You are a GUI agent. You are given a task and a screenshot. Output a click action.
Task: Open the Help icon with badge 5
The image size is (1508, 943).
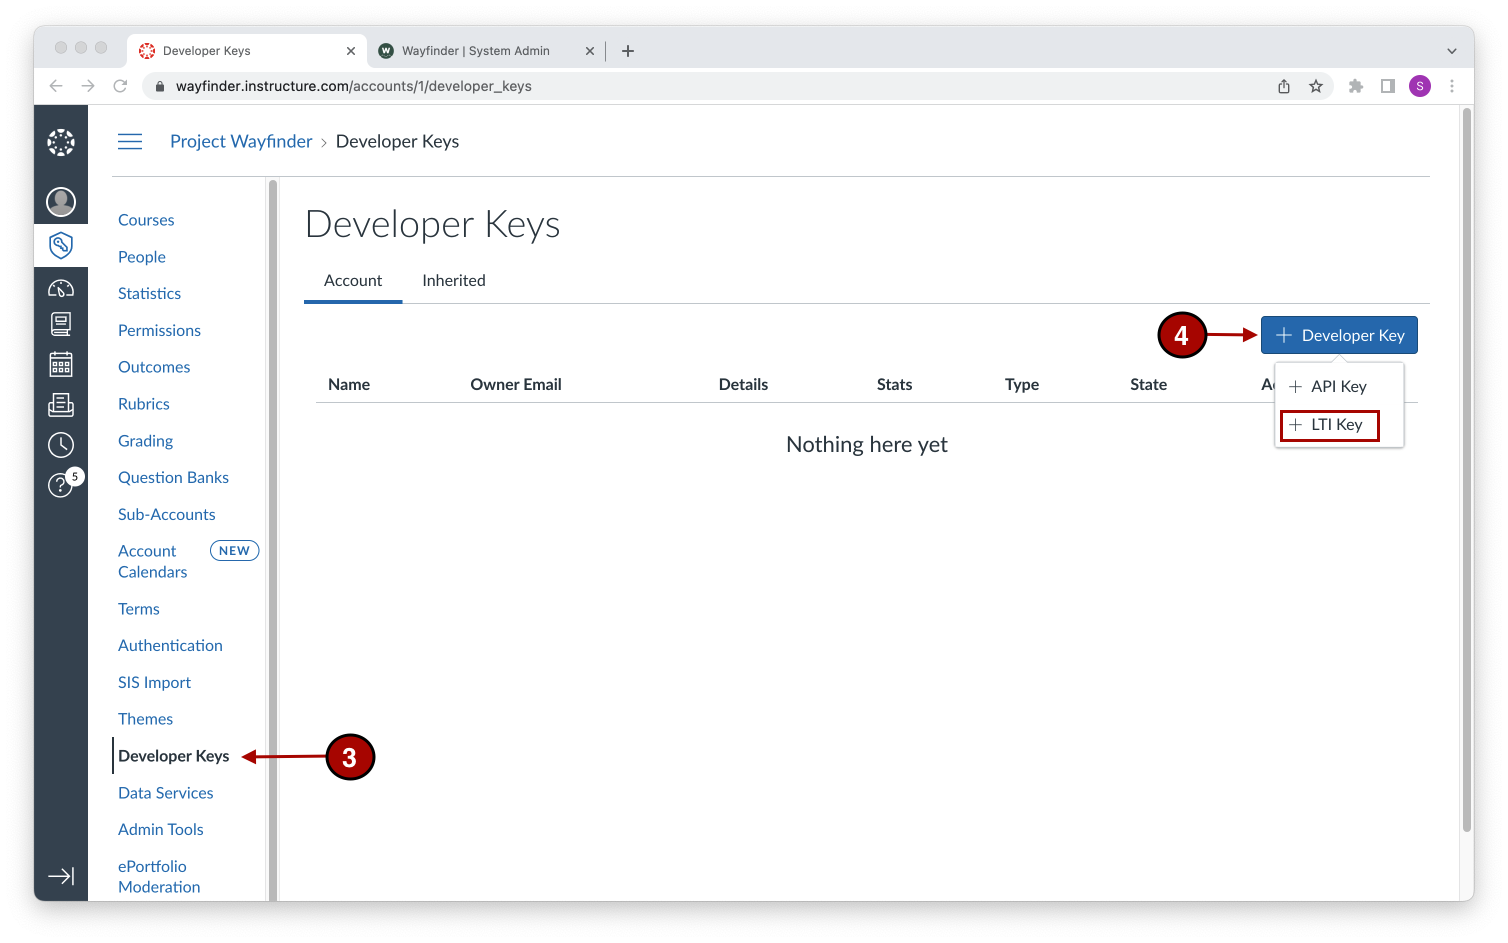pyautogui.click(x=63, y=483)
